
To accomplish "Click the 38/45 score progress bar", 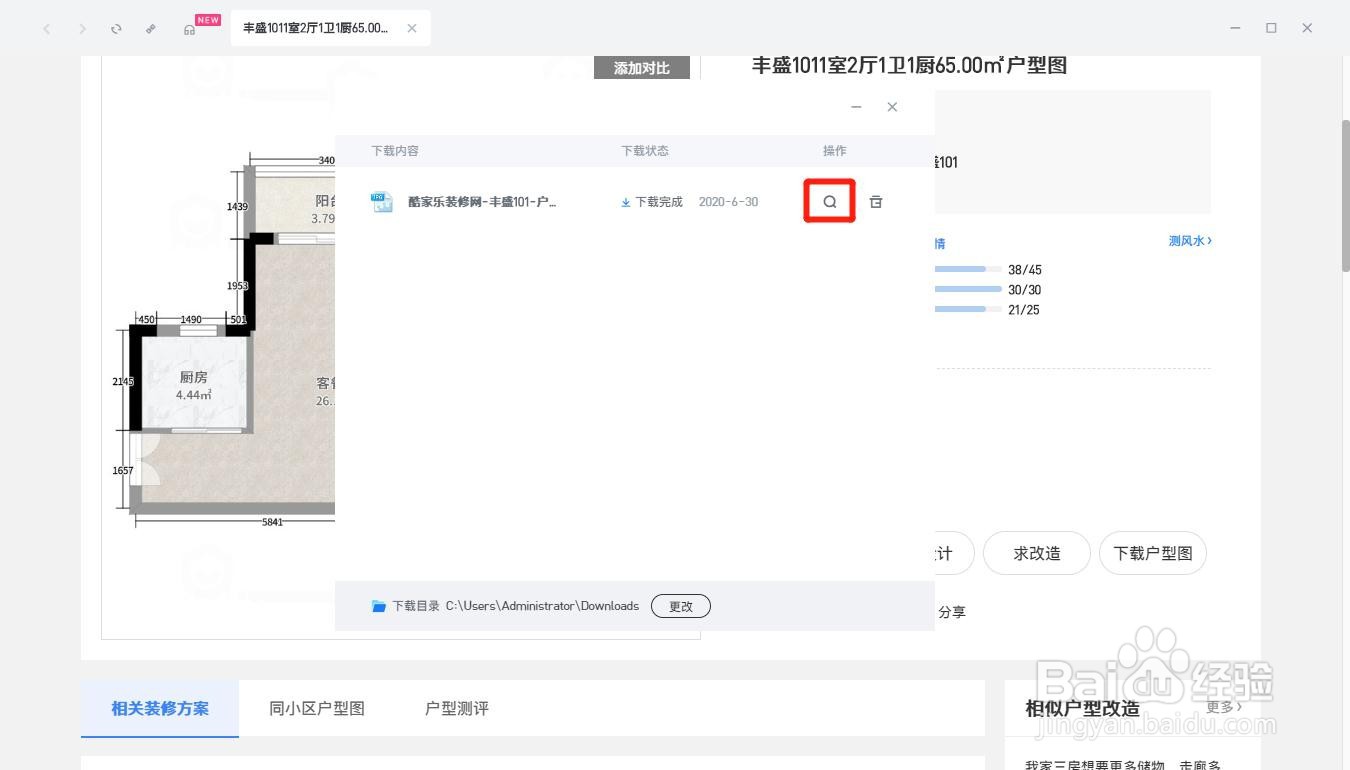I will (968, 269).
